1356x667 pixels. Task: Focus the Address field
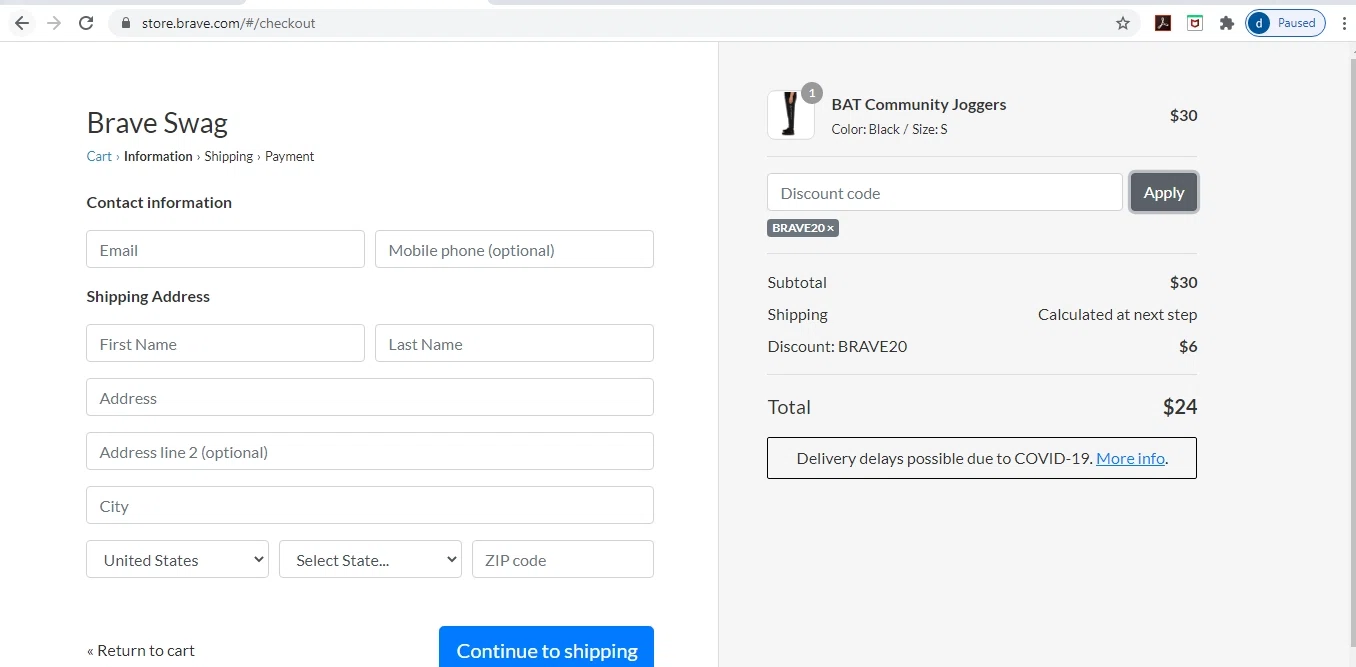coord(370,397)
